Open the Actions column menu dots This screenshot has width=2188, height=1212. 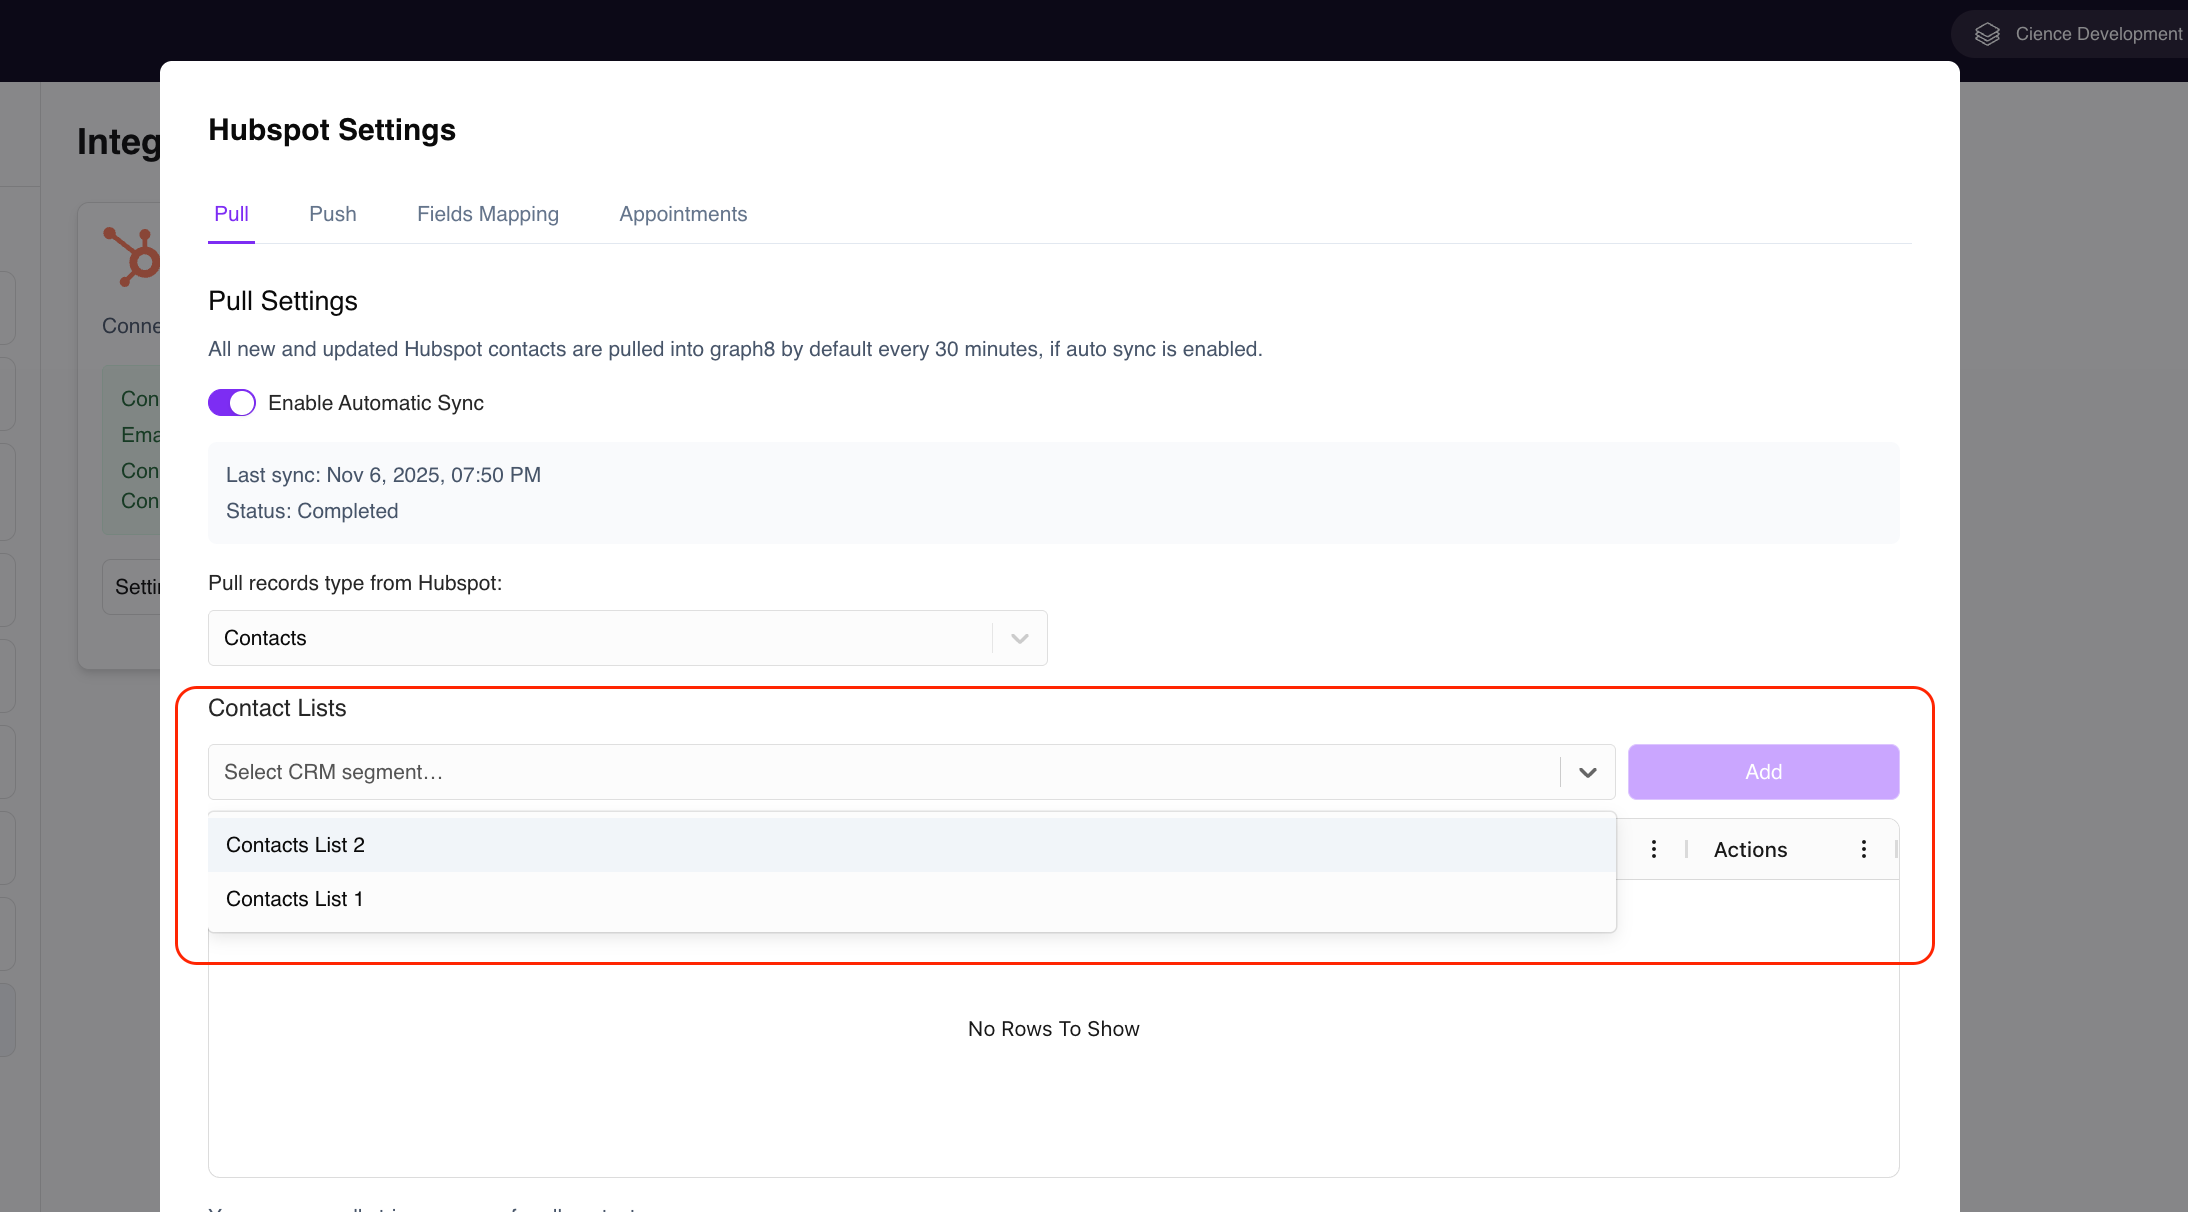click(1864, 849)
